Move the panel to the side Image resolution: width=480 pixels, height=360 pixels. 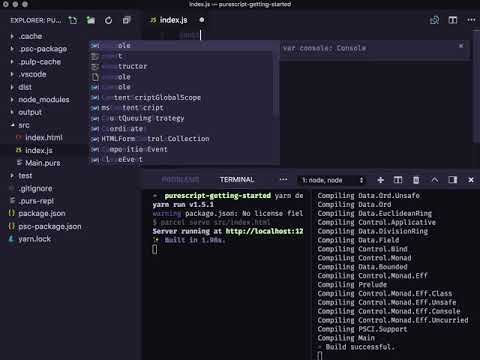click(x=453, y=180)
